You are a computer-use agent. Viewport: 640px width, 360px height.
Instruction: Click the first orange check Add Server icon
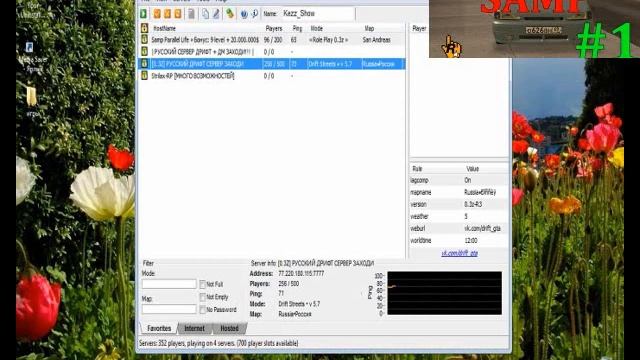click(x=157, y=13)
